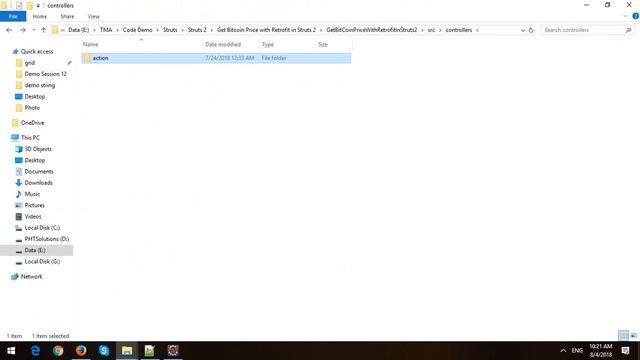Screen dimensions: 640x360
Task: Open Local Disk (C:) drive
Action: pyautogui.click(x=42, y=228)
